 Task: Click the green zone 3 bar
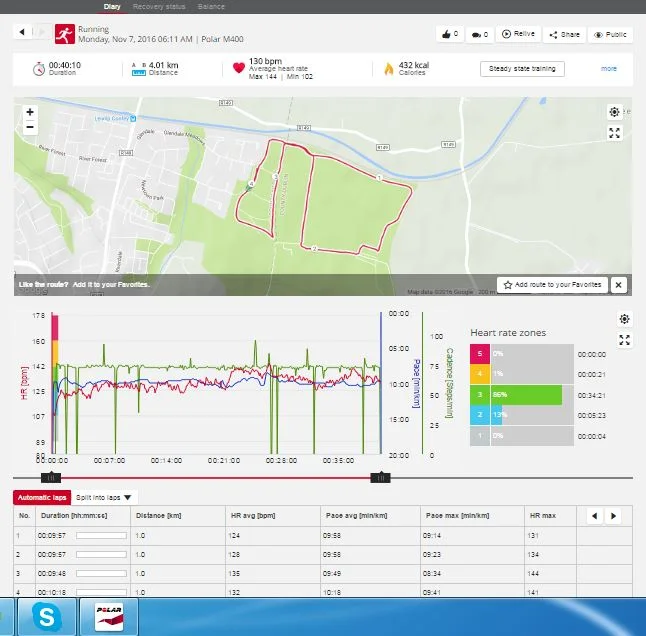coord(527,395)
